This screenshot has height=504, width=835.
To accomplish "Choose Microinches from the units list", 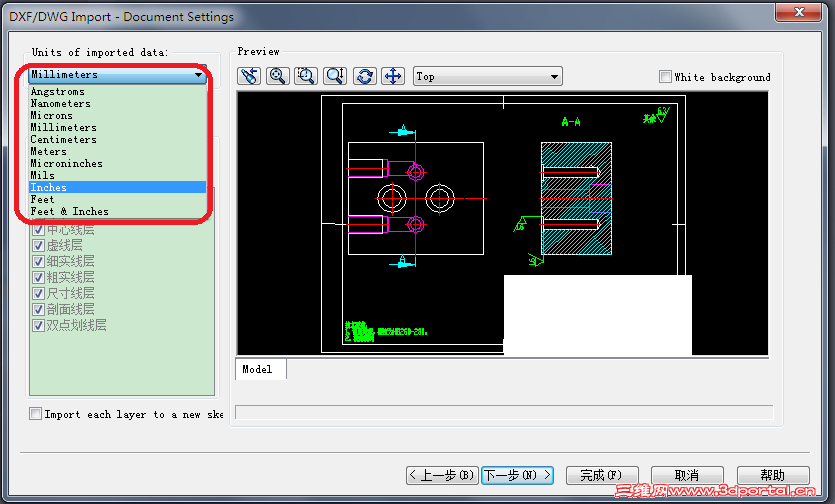I will (x=117, y=164).
